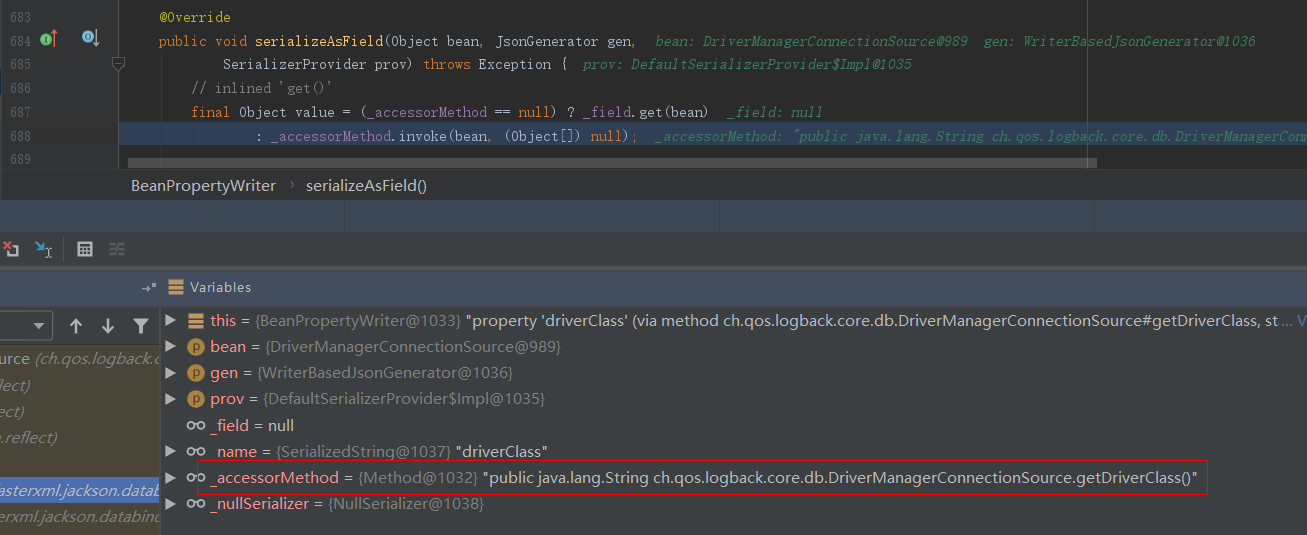Select the Variables panel tab

pos(219,288)
